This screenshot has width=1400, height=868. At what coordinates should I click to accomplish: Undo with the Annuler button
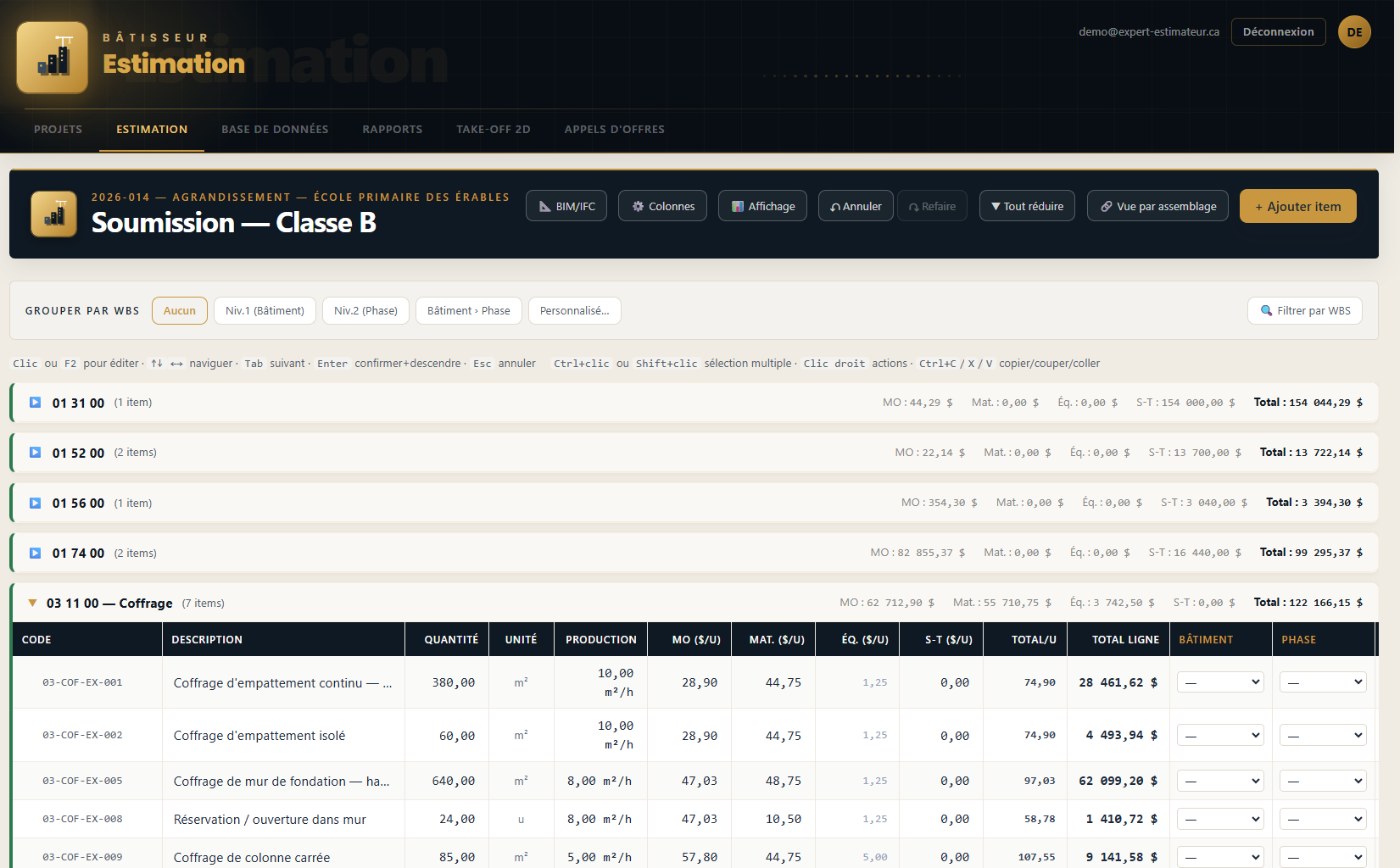[855, 206]
